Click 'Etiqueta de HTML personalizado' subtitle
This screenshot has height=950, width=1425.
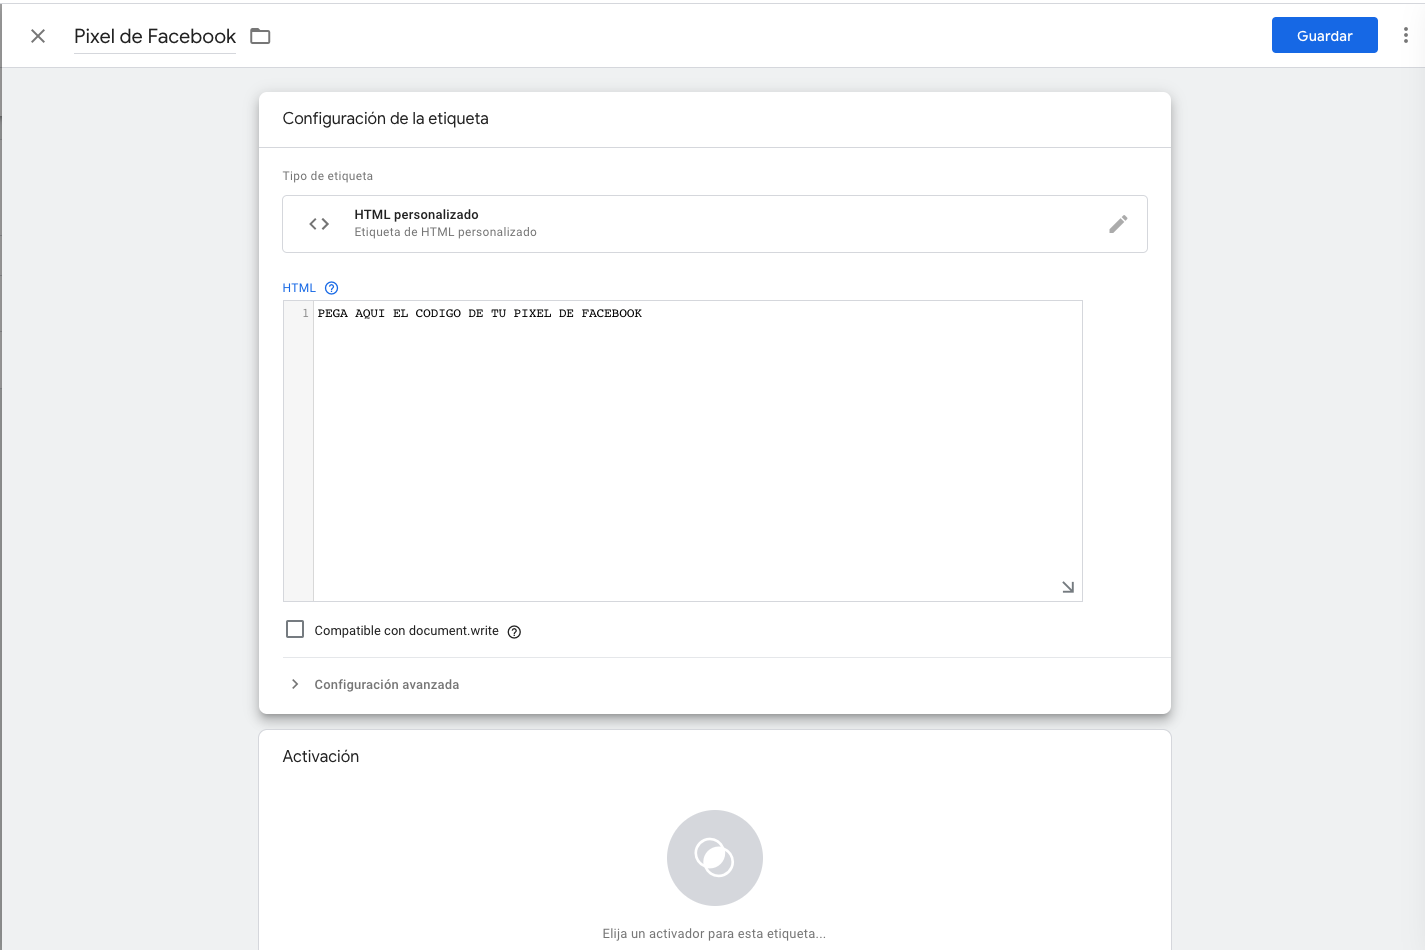click(446, 232)
